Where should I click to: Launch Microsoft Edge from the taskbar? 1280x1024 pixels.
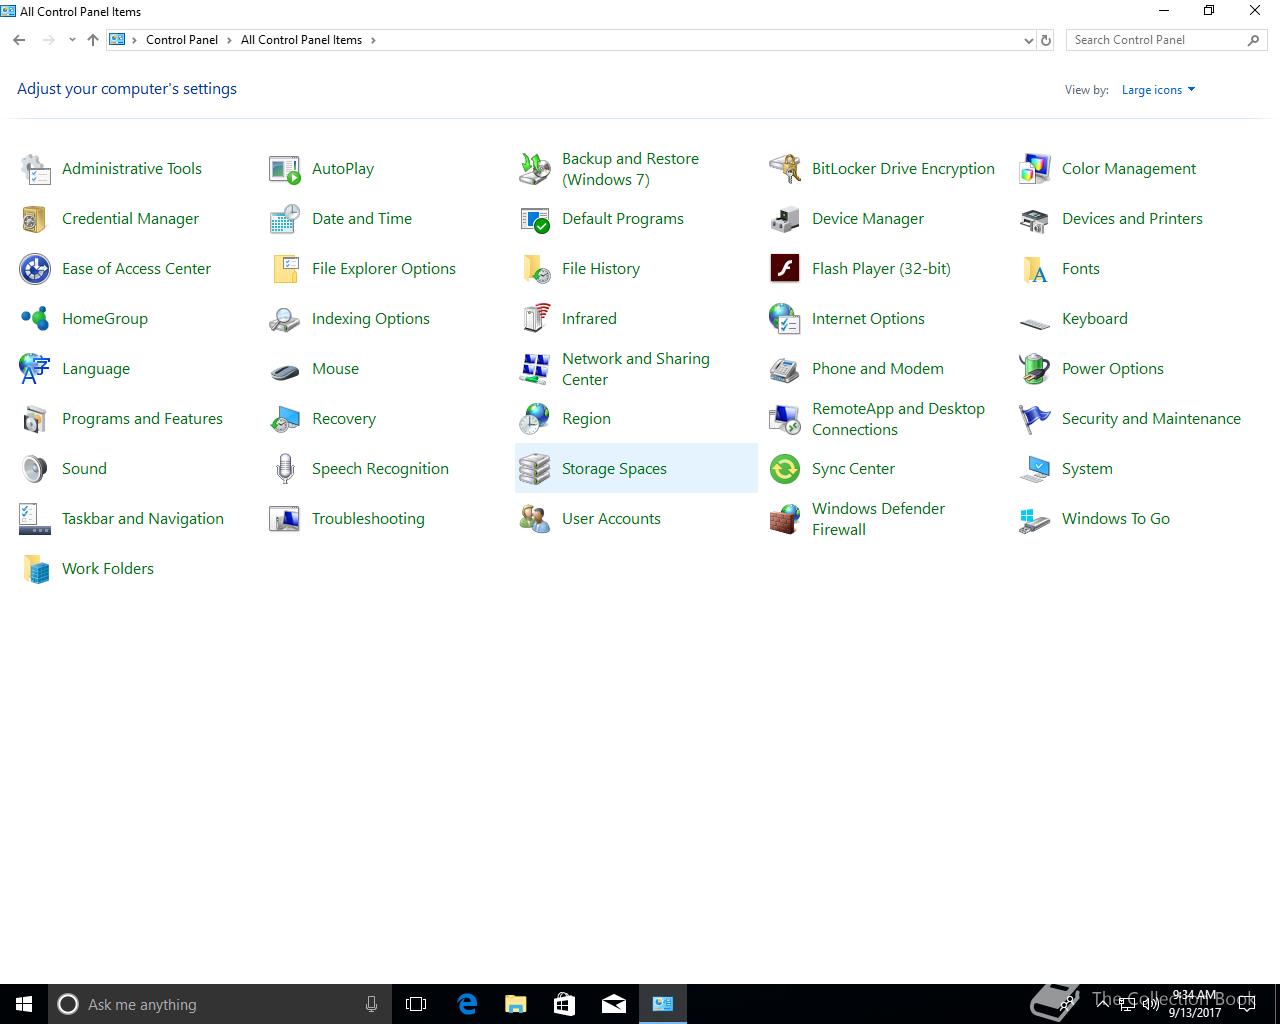(466, 1004)
